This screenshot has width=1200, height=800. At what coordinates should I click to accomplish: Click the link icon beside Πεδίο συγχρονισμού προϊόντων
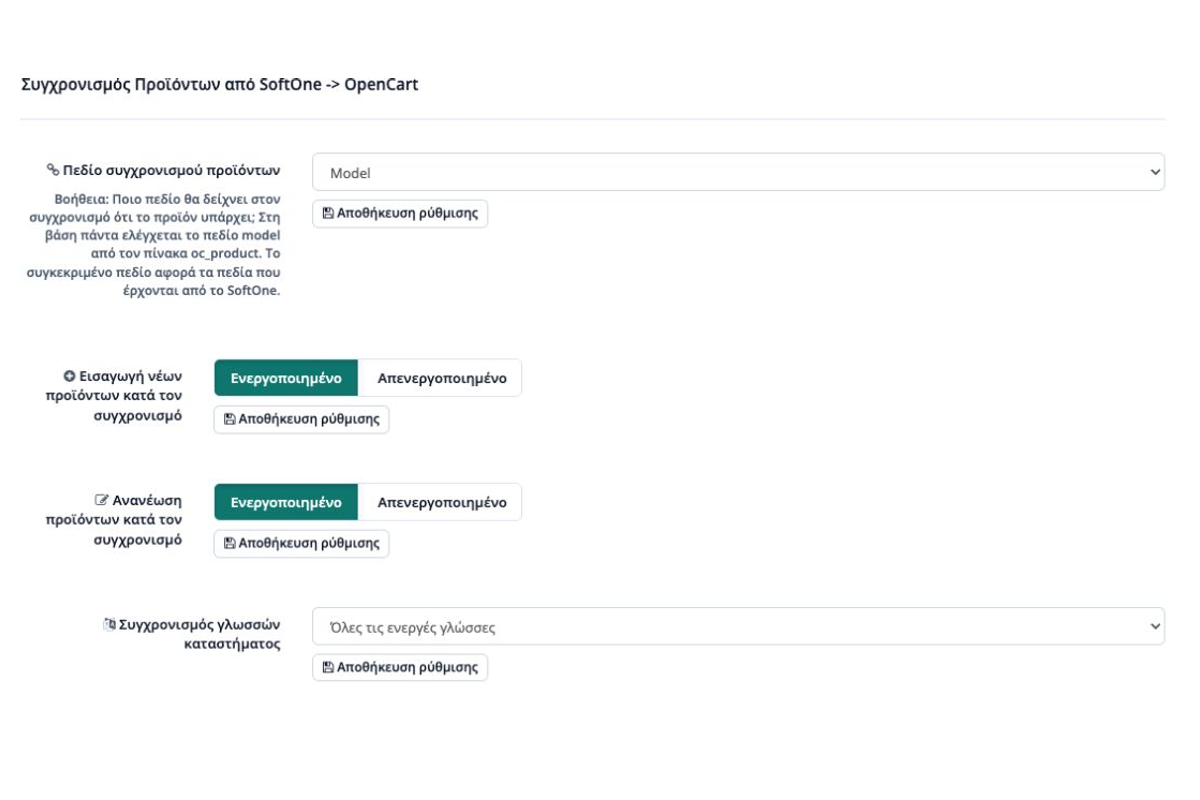[x=53, y=170]
